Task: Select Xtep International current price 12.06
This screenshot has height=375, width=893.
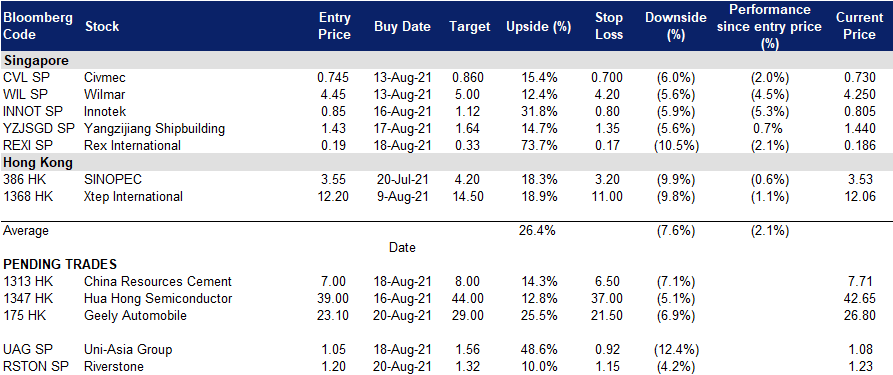Action: pos(859,197)
